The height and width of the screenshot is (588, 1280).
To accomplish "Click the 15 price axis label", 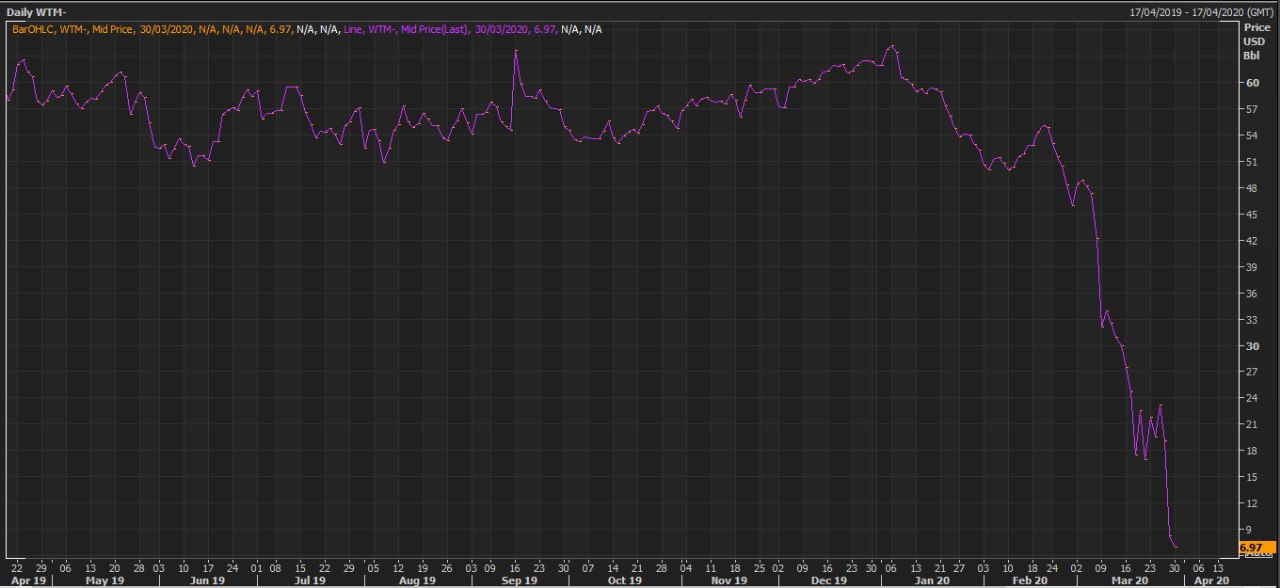I will (1251, 477).
